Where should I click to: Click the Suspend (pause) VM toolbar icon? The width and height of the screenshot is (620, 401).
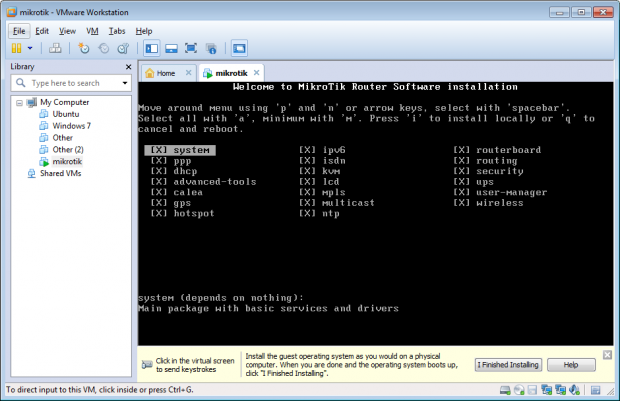click(x=17, y=48)
